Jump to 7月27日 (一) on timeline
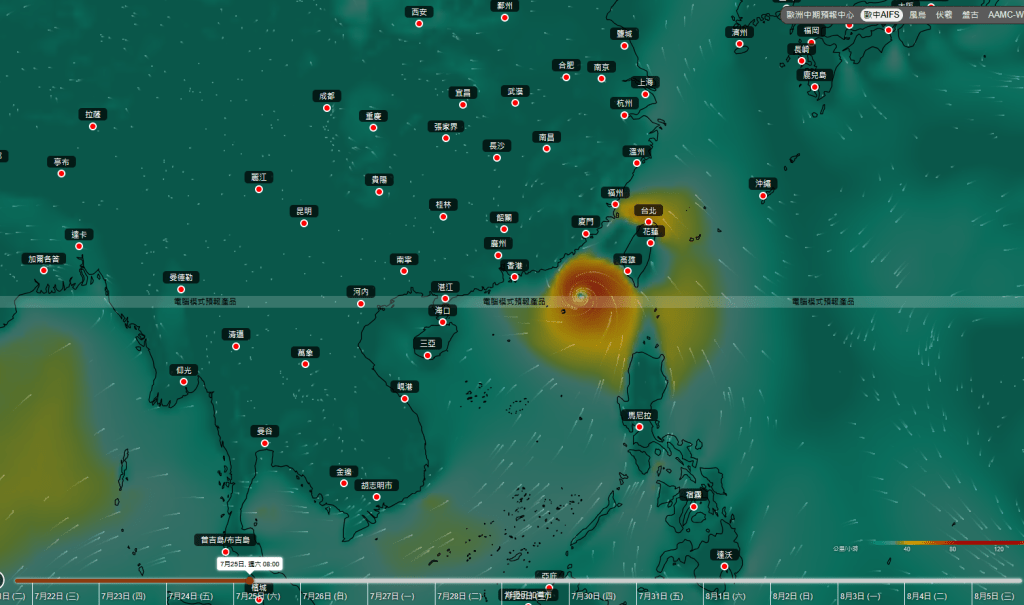 pos(392,596)
